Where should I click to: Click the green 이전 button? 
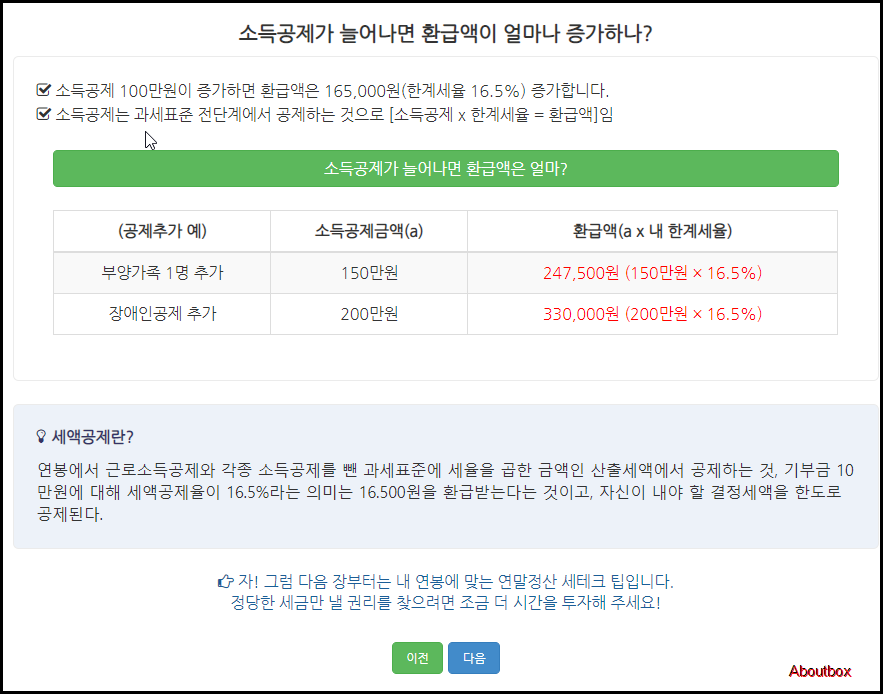tap(417, 658)
